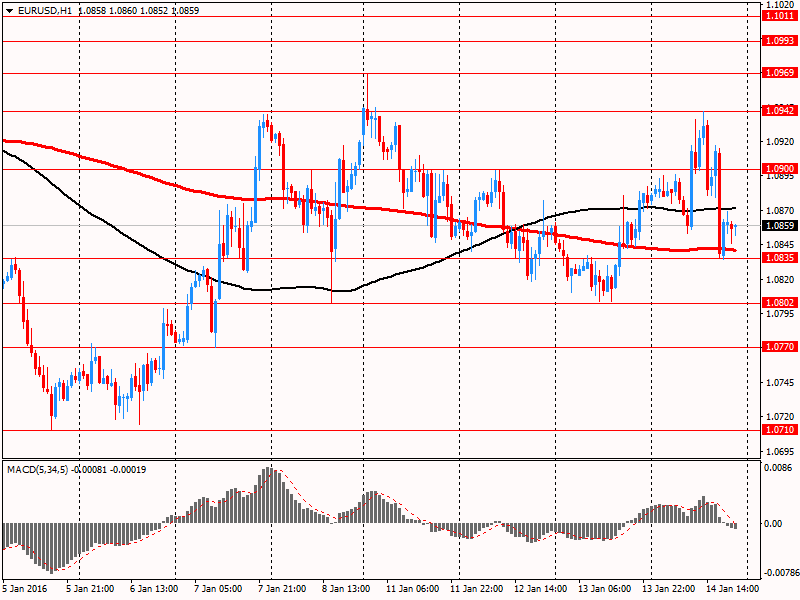This screenshot has height=600, width=800.
Task: Select the red 1.0993 price level label
Action: pyautogui.click(x=779, y=41)
